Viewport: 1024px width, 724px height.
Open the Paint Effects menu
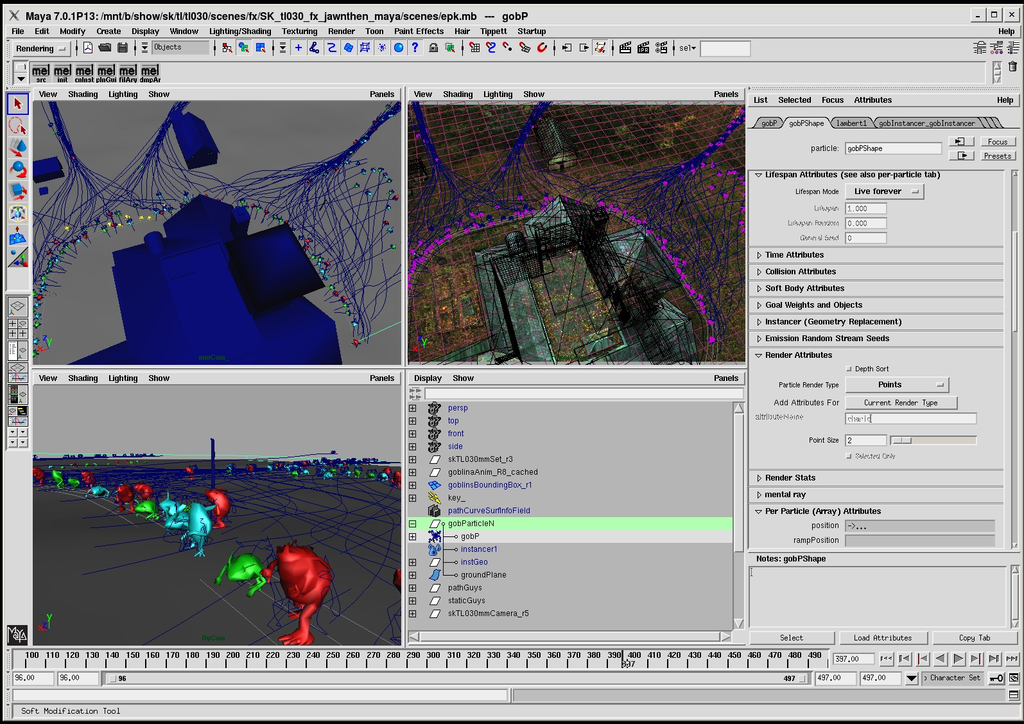tap(418, 31)
